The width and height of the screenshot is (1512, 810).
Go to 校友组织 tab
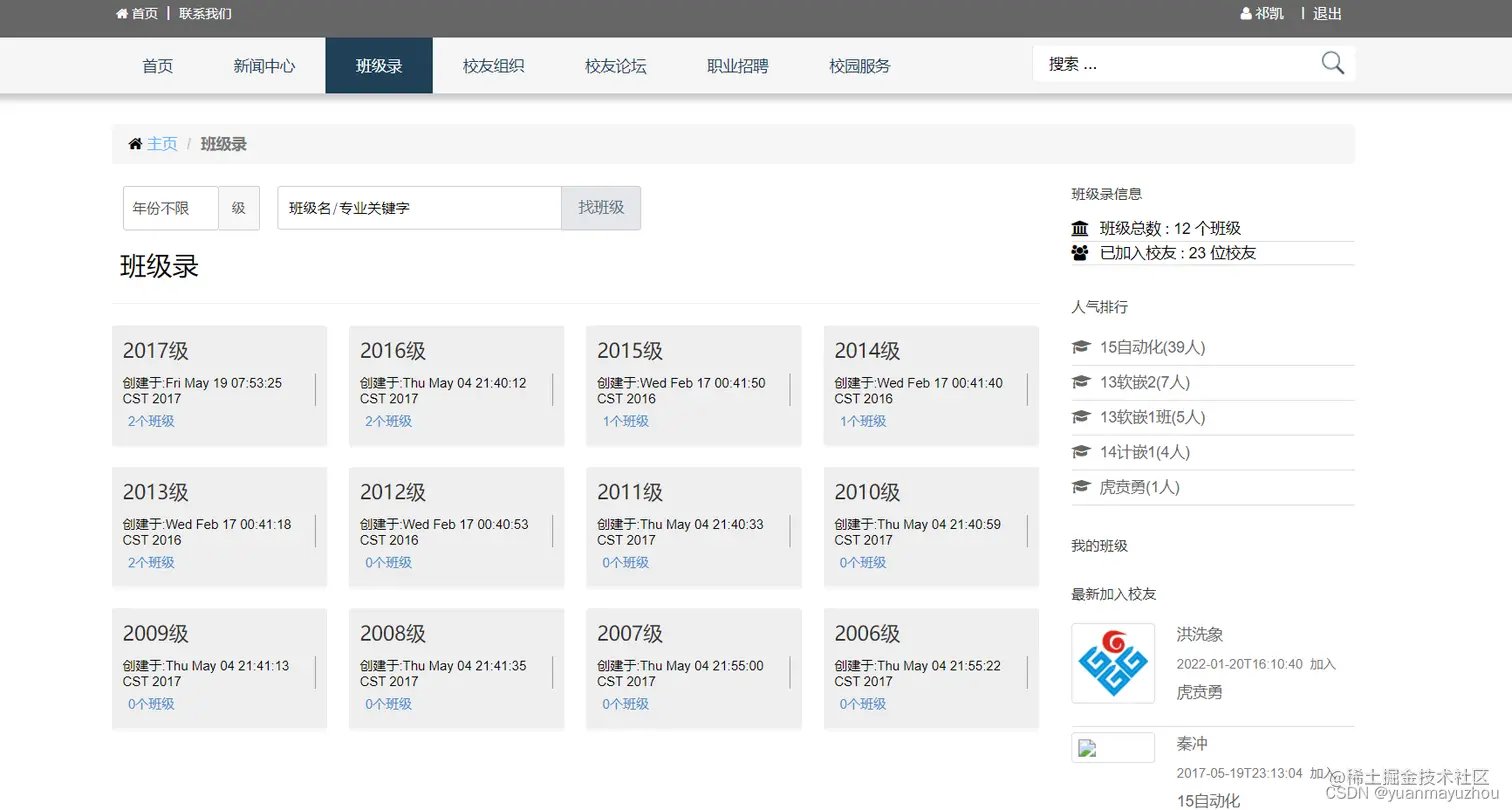(x=493, y=66)
